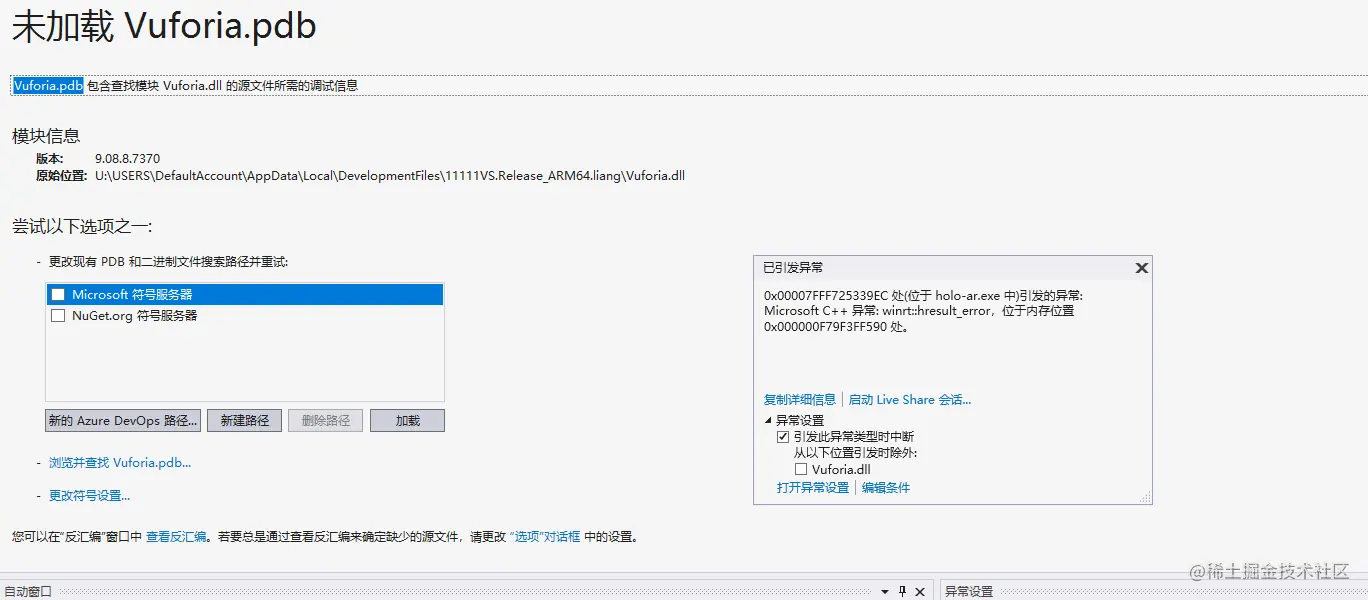
Task: Click 新的 Azure DevOps 路径 button
Action: pyautogui.click(x=123, y=421)
